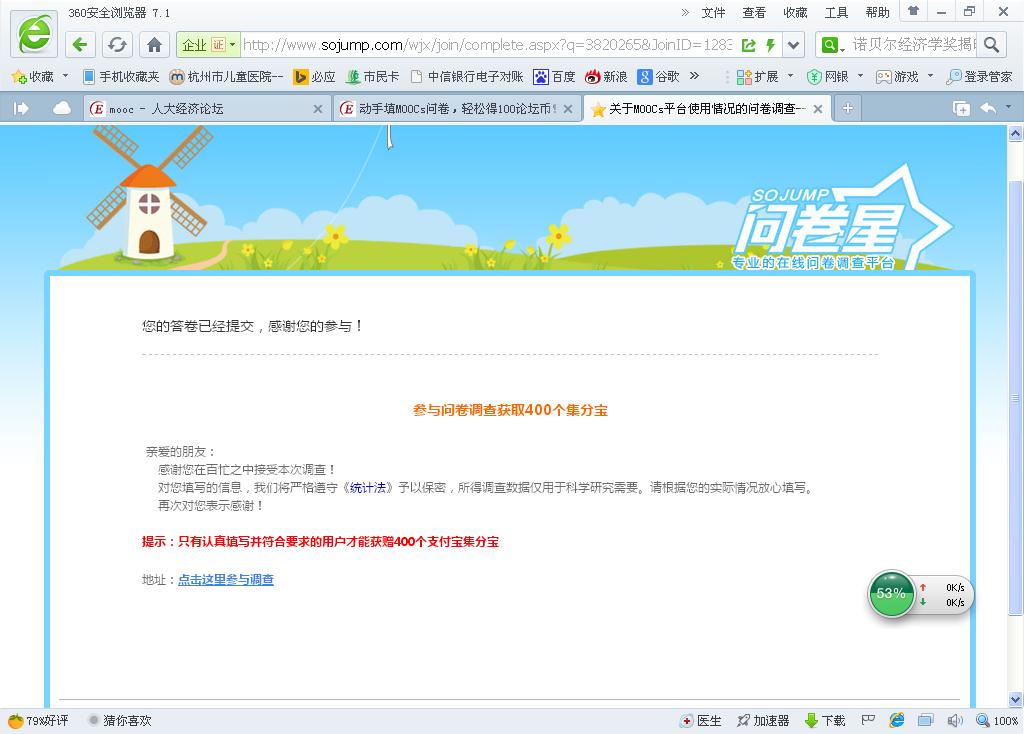Click 登录管家 login manager
This screenshot has height=734, width=1024.
979,77
